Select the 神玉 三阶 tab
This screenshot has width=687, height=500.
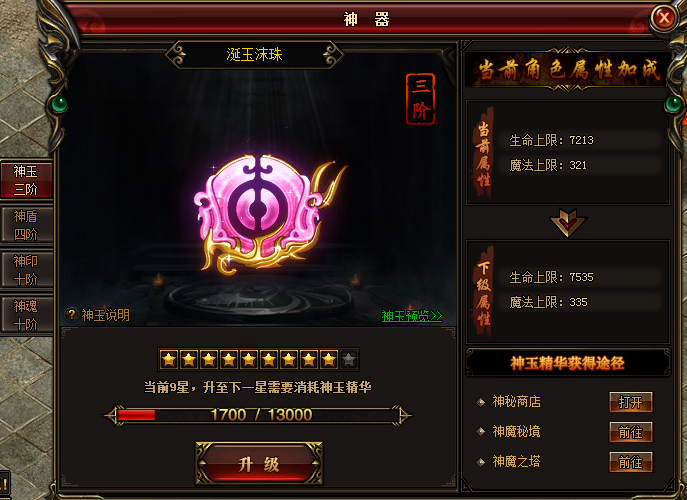pyautogui.click(x=26, y=180)
